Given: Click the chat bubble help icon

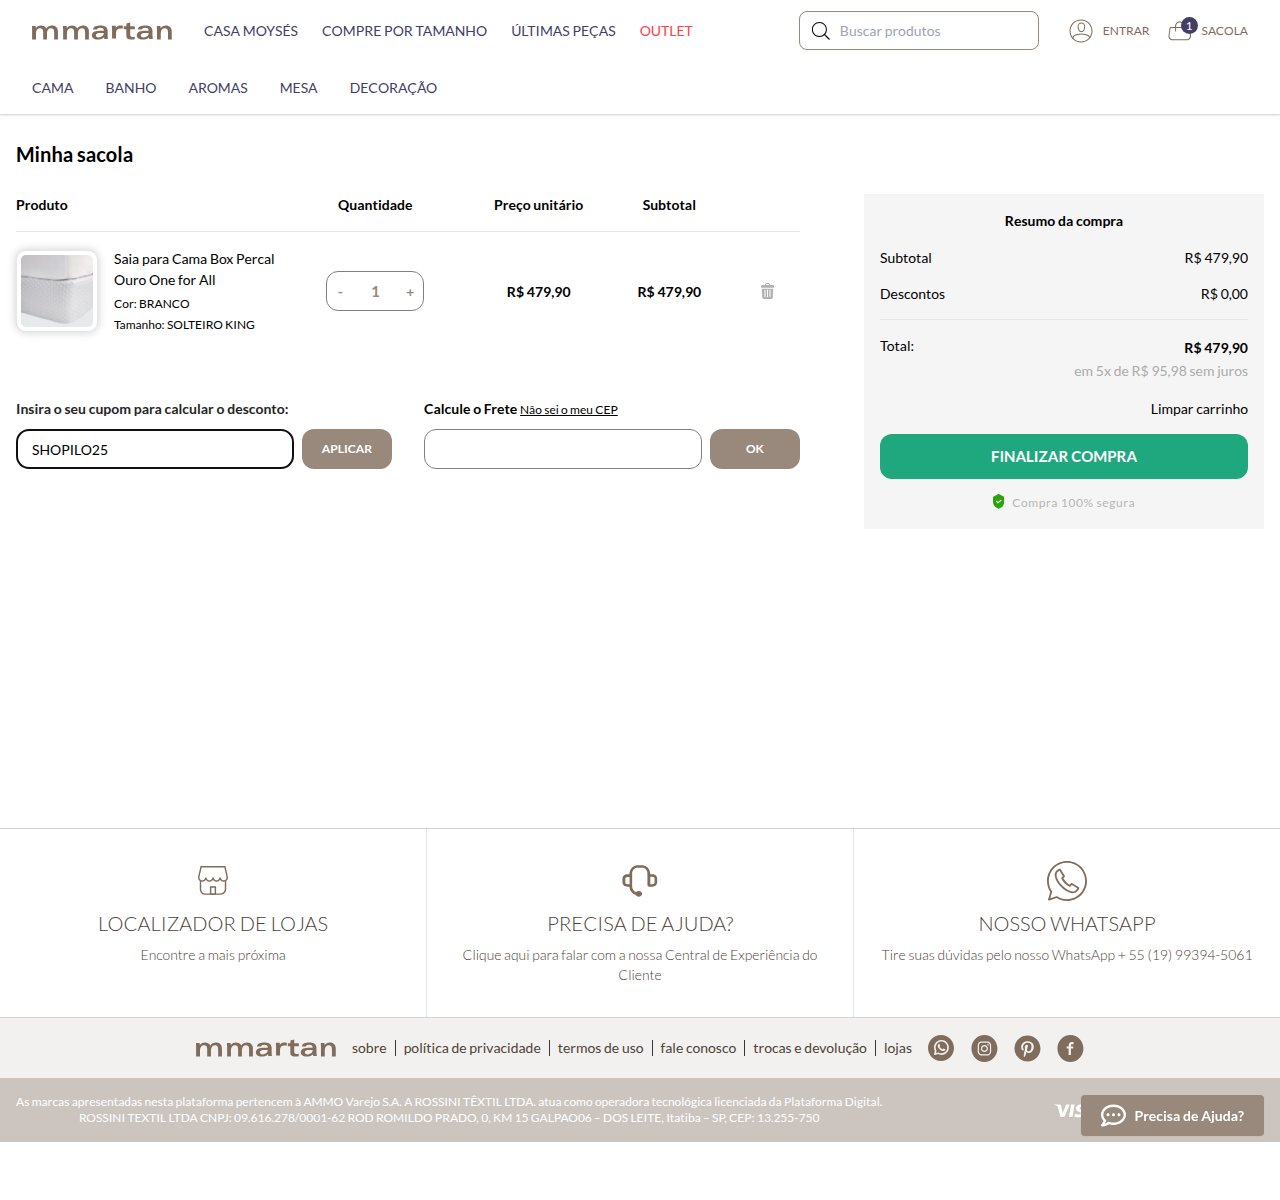Looking at the screenshot, I should point(1113,1116).
